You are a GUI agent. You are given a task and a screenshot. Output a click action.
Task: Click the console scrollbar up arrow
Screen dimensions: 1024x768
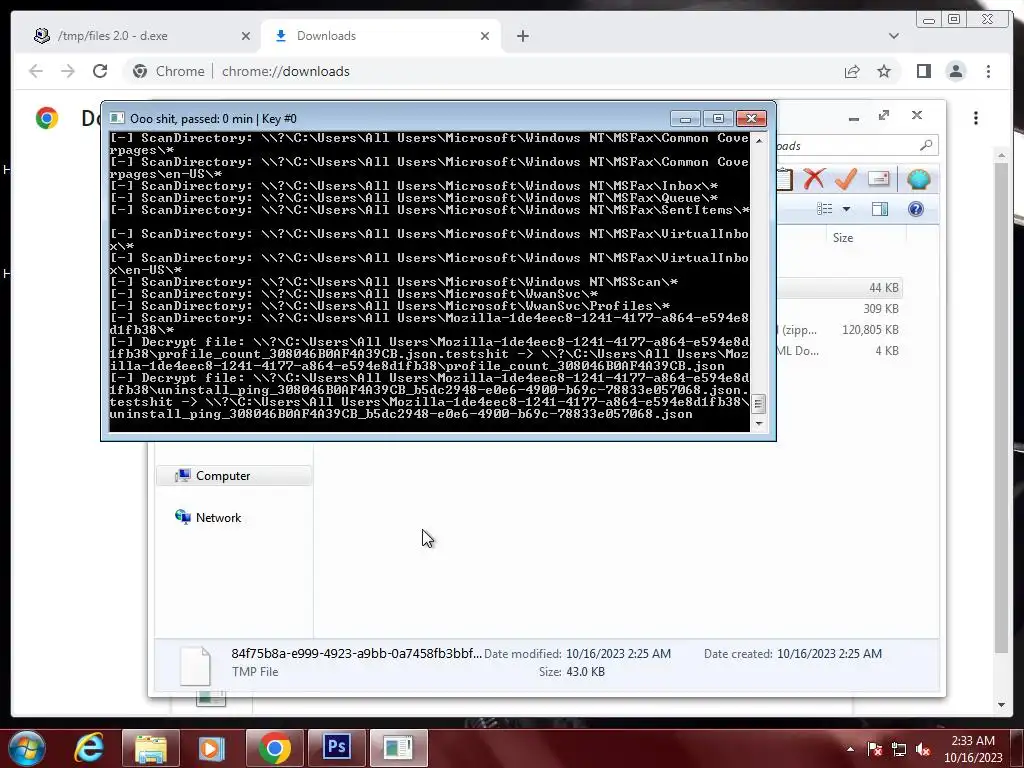click(758, 140)
